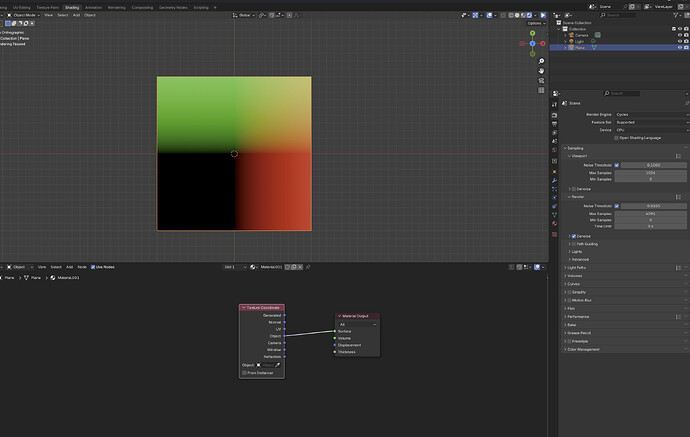Select rendered viewport shading mode icon
The image size is (690, 437).
tap(530, 15)
